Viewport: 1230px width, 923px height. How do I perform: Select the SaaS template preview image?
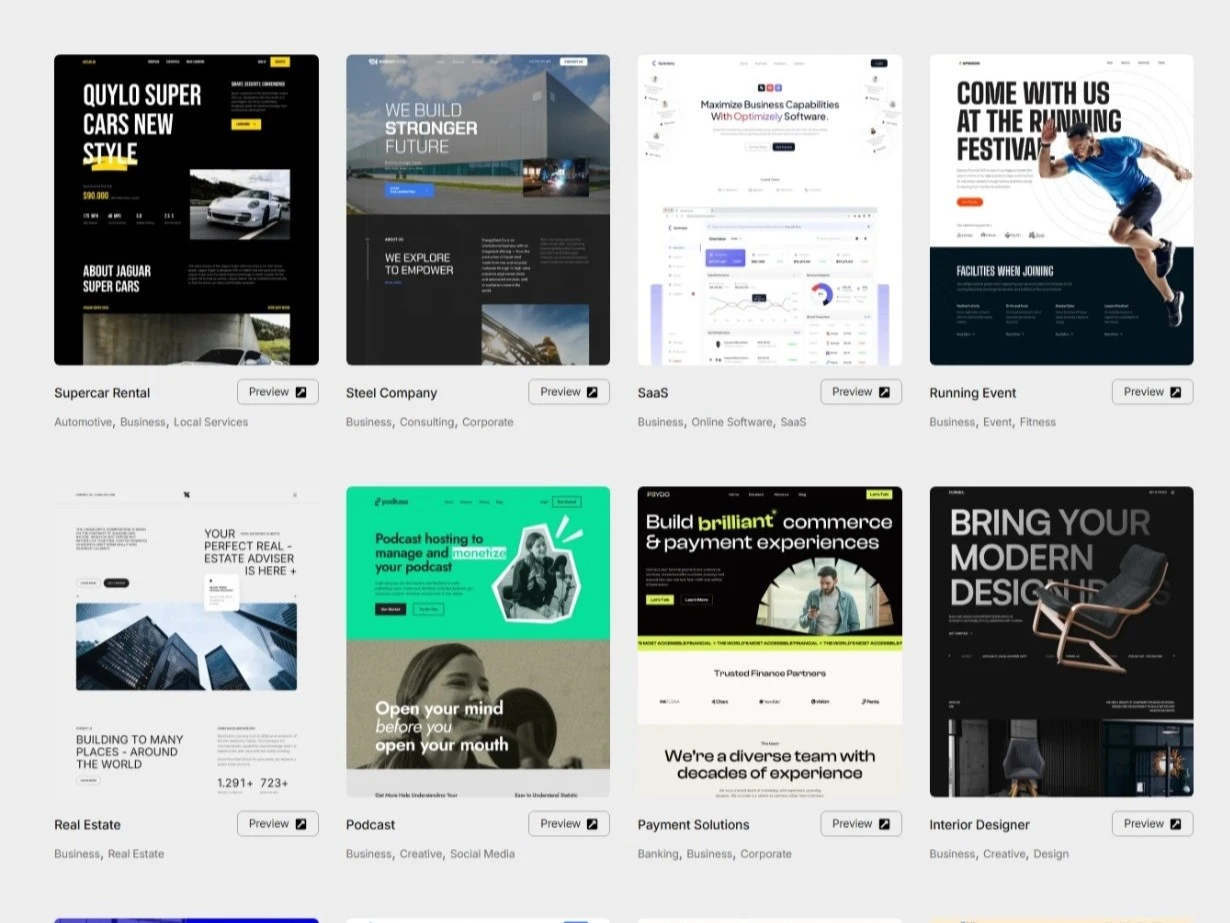[x=769, y=210]
